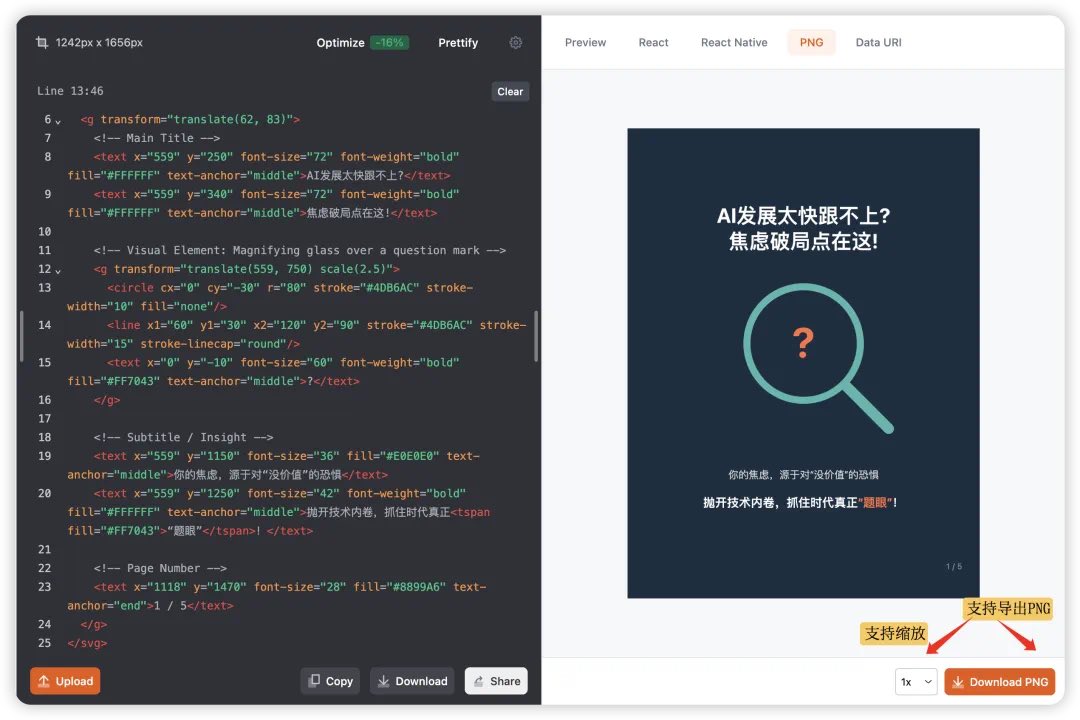
Task: Click Optimize to compress the SVG
Action: click(340, 42)
